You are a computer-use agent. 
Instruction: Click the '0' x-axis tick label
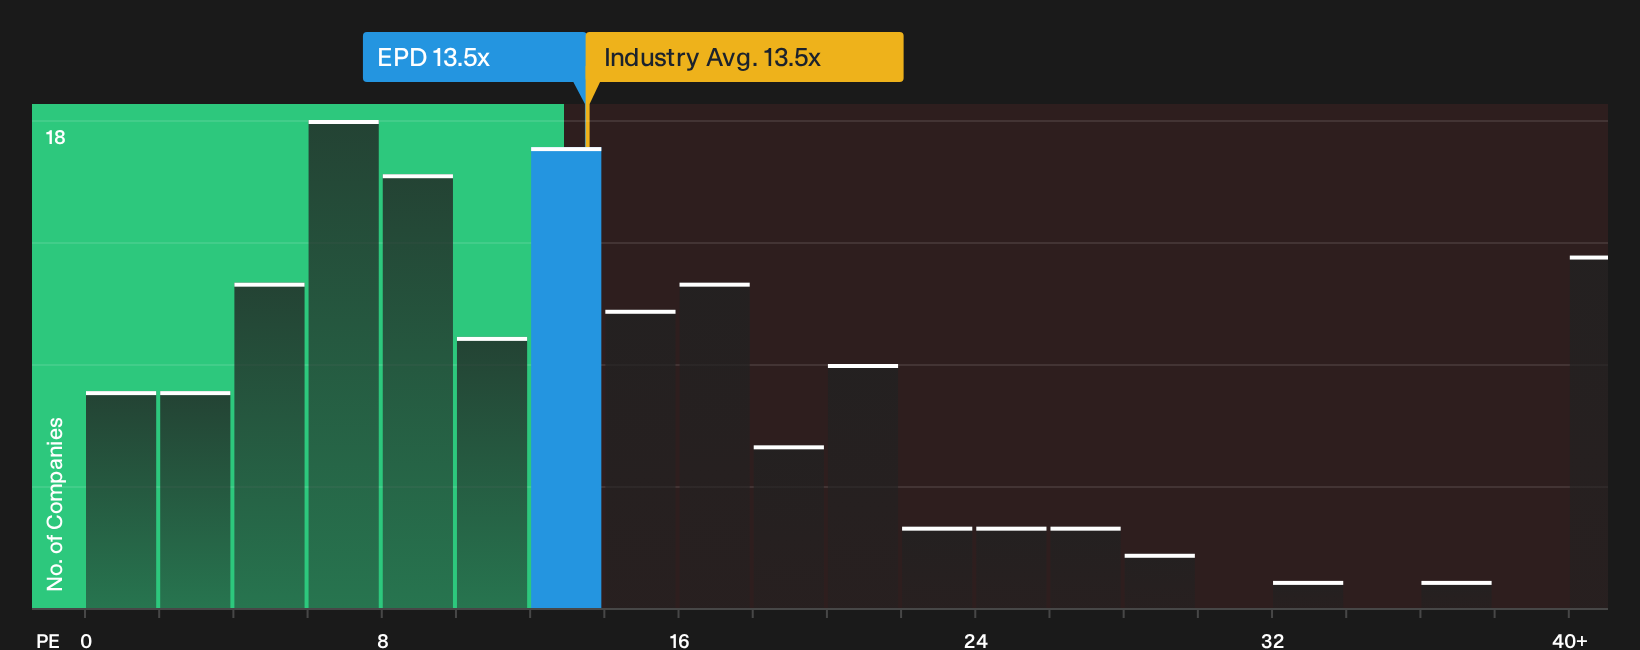tap(86, 640)
